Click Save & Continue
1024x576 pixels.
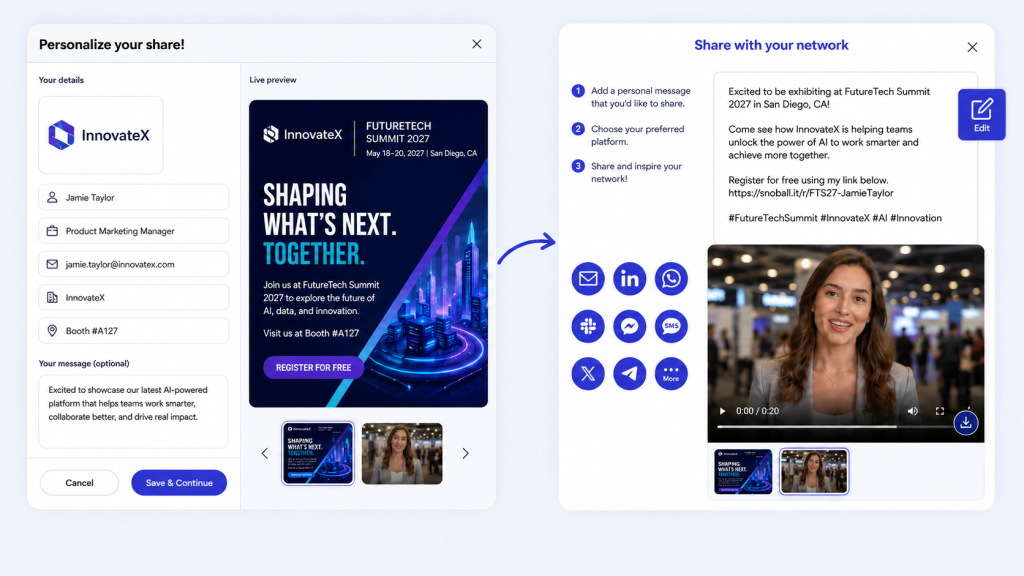179,483
